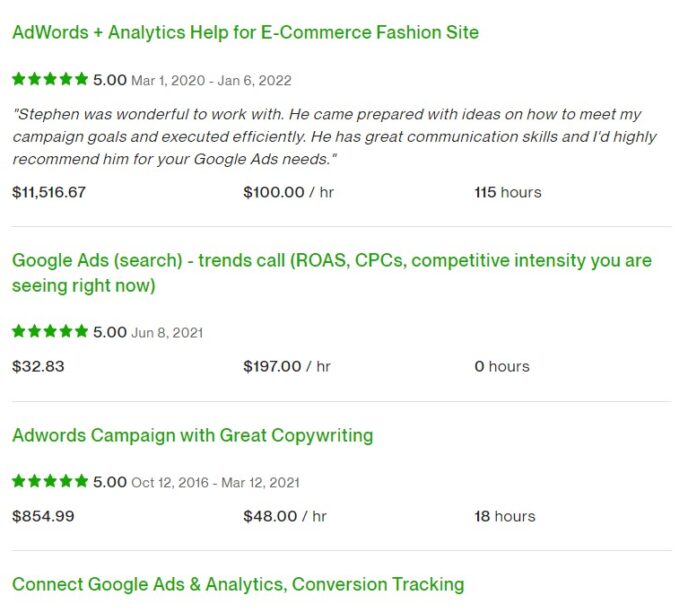Click the Jun 8, 2021 date
Screen dimensions: 688x613
(166, 332)
